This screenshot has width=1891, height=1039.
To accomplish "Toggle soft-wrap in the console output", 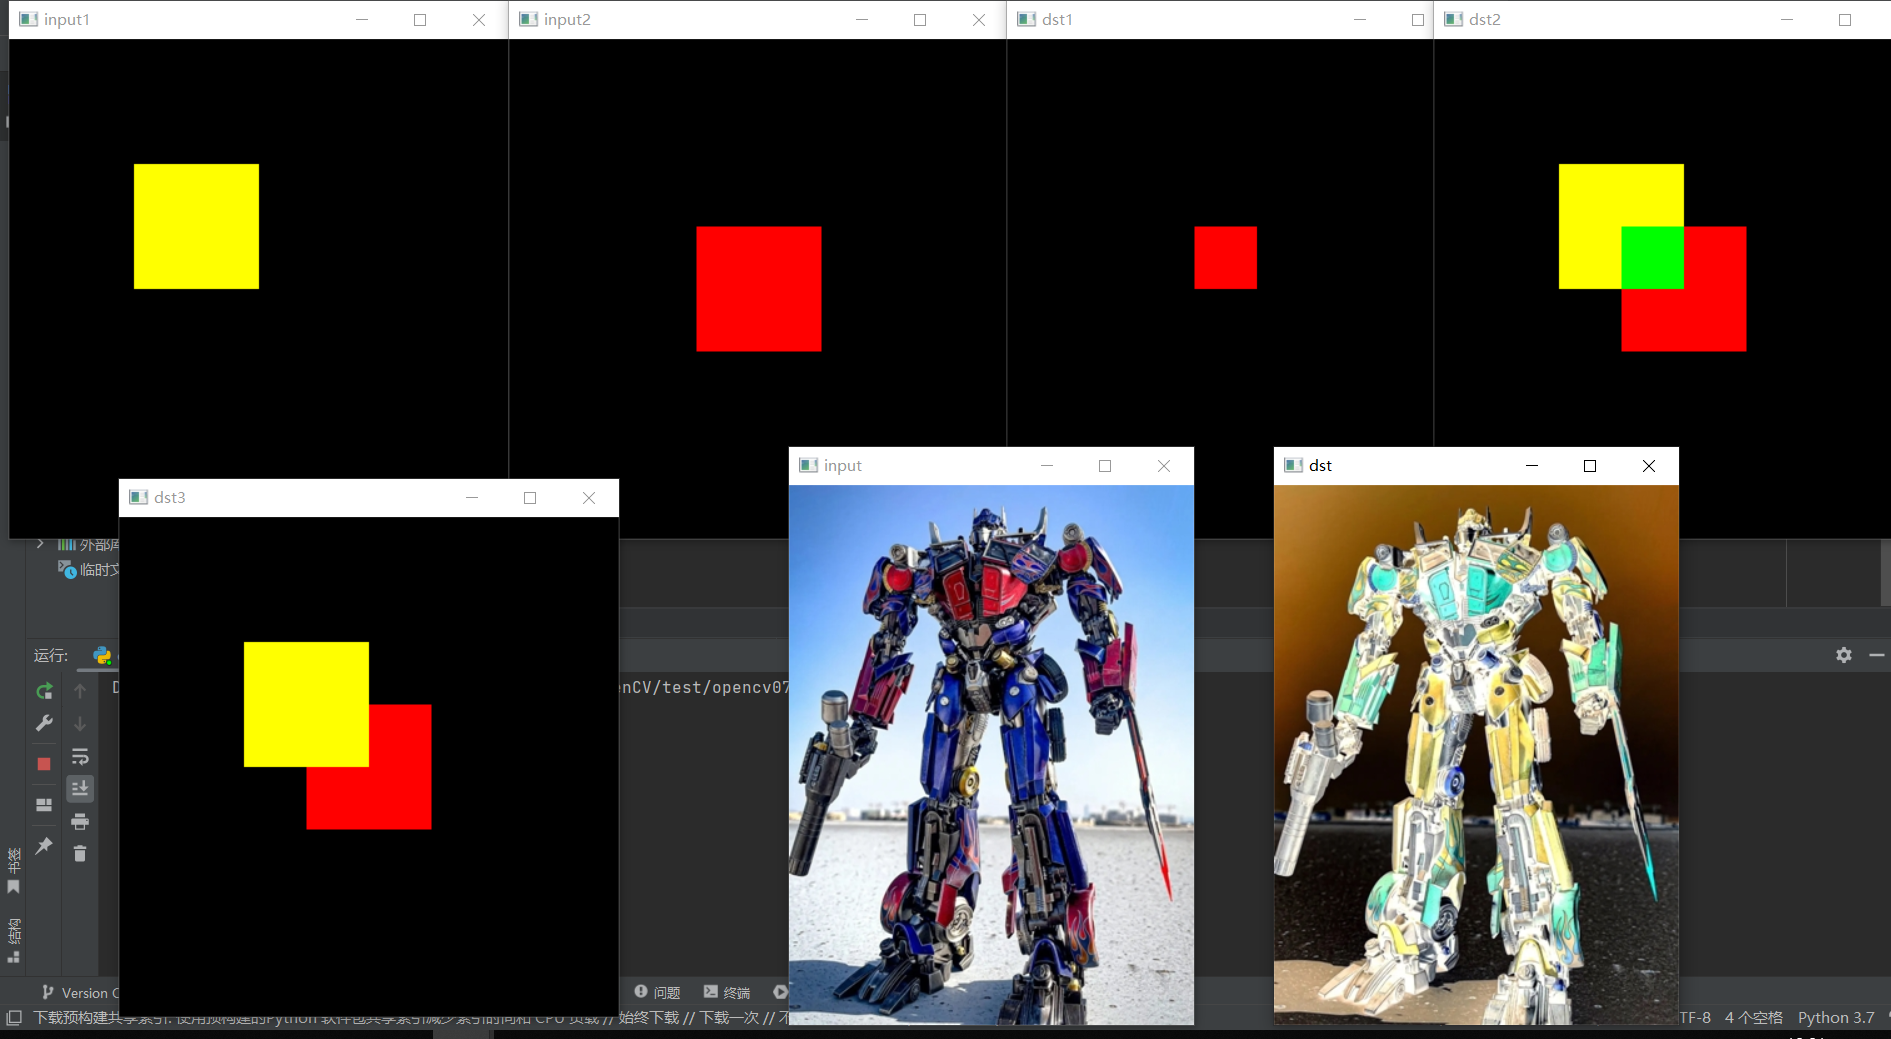I will 79,758.
